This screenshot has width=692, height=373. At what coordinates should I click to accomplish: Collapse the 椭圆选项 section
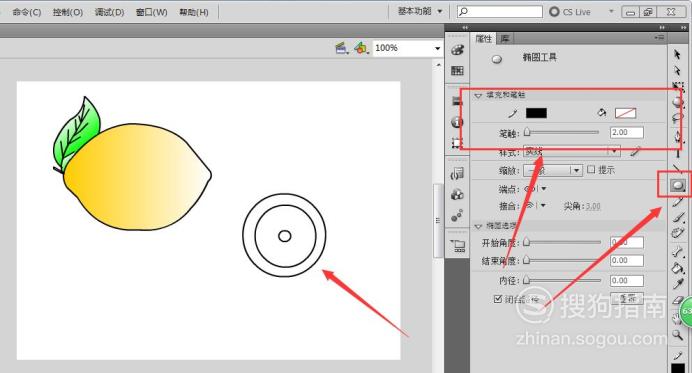(478, 226)
